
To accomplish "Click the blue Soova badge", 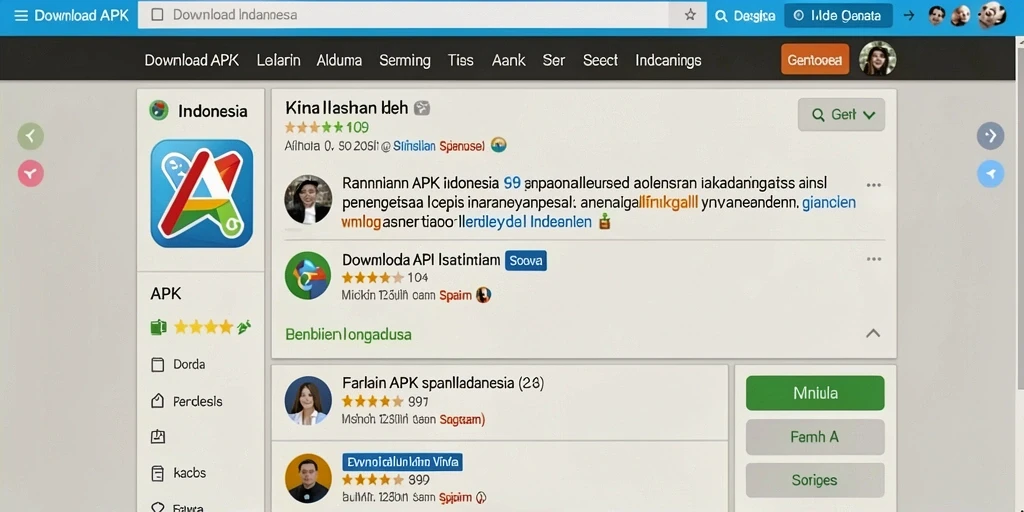I will tap(526, 261).
